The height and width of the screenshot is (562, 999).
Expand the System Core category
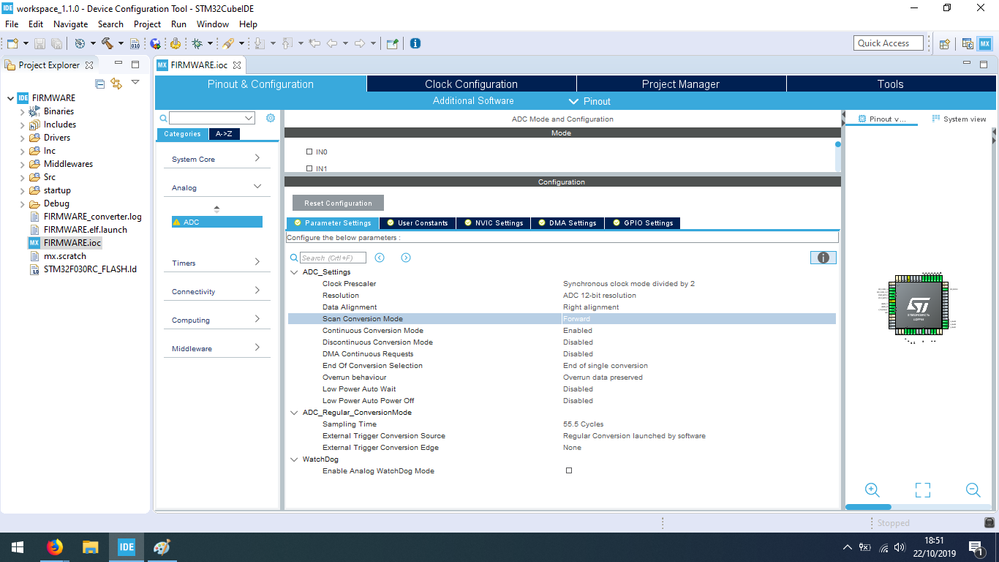point(217,159)
